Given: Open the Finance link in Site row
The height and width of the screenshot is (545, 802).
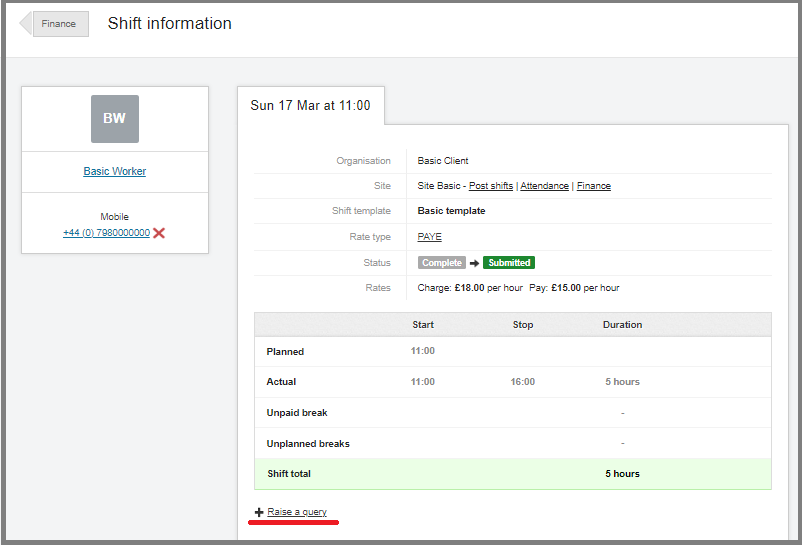Looking at the screenshot, I should [x=594, y=186].
